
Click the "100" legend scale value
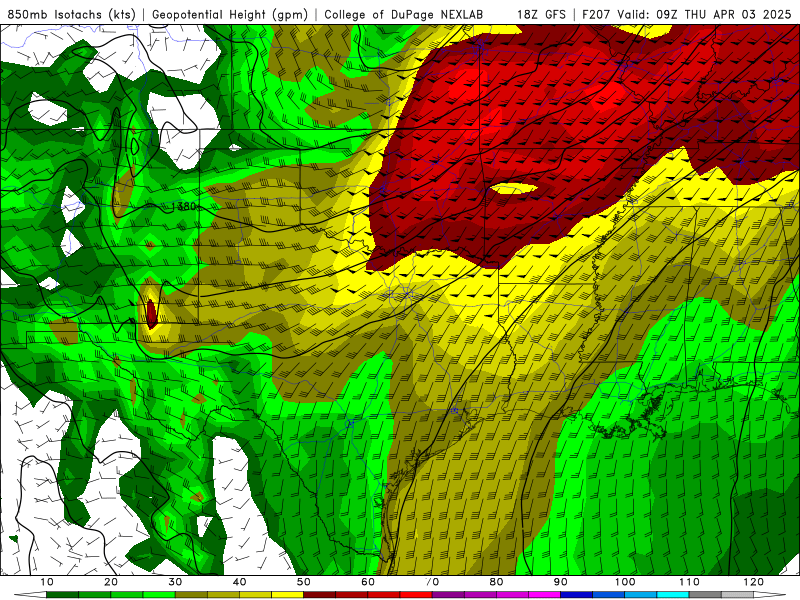coord(624,582)
